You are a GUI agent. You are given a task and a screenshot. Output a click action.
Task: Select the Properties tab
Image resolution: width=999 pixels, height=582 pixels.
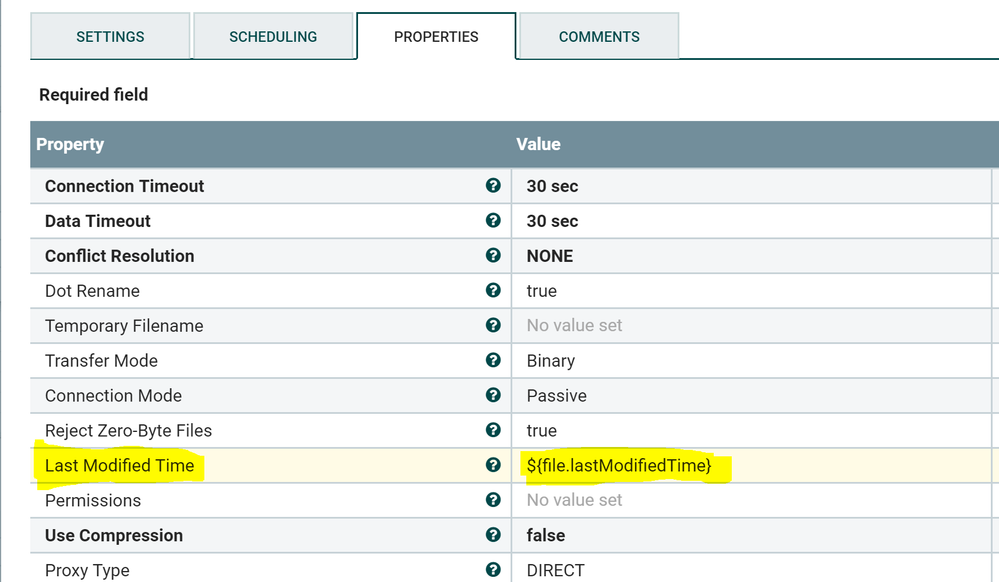[x=436, y=37]
